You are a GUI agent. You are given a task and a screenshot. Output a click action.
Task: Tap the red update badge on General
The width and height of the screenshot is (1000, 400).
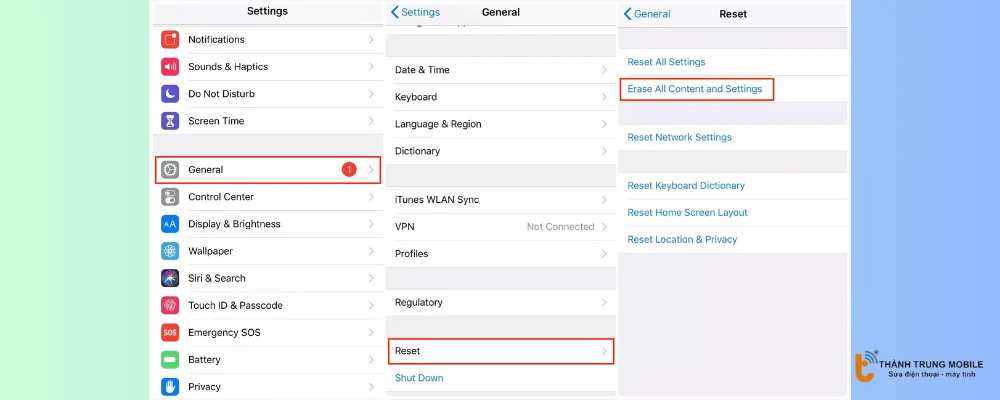coord(349,170)
